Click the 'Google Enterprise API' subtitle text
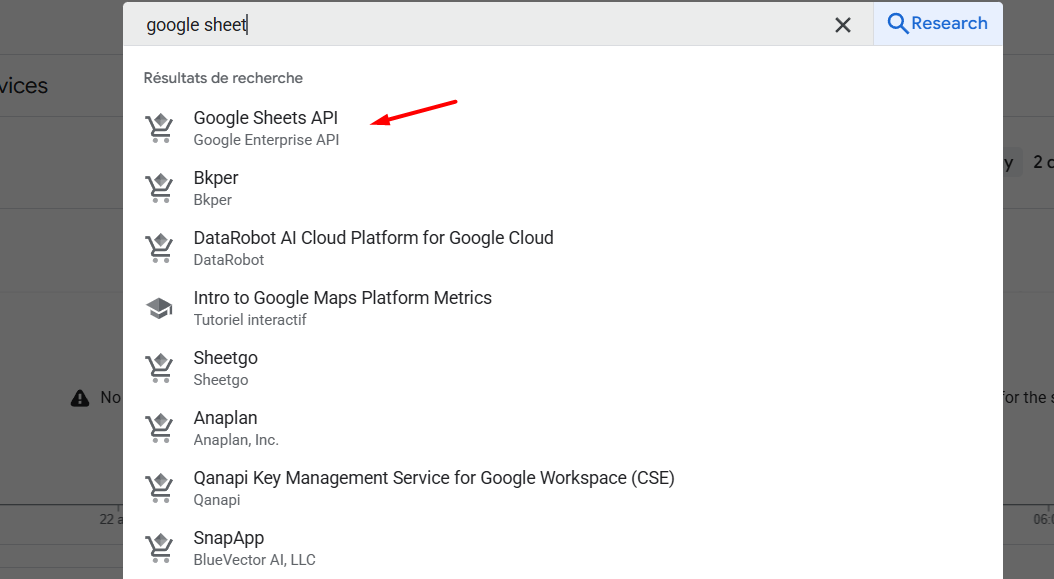This screenshot has width=1054, height=579. [x=266, y=140]
